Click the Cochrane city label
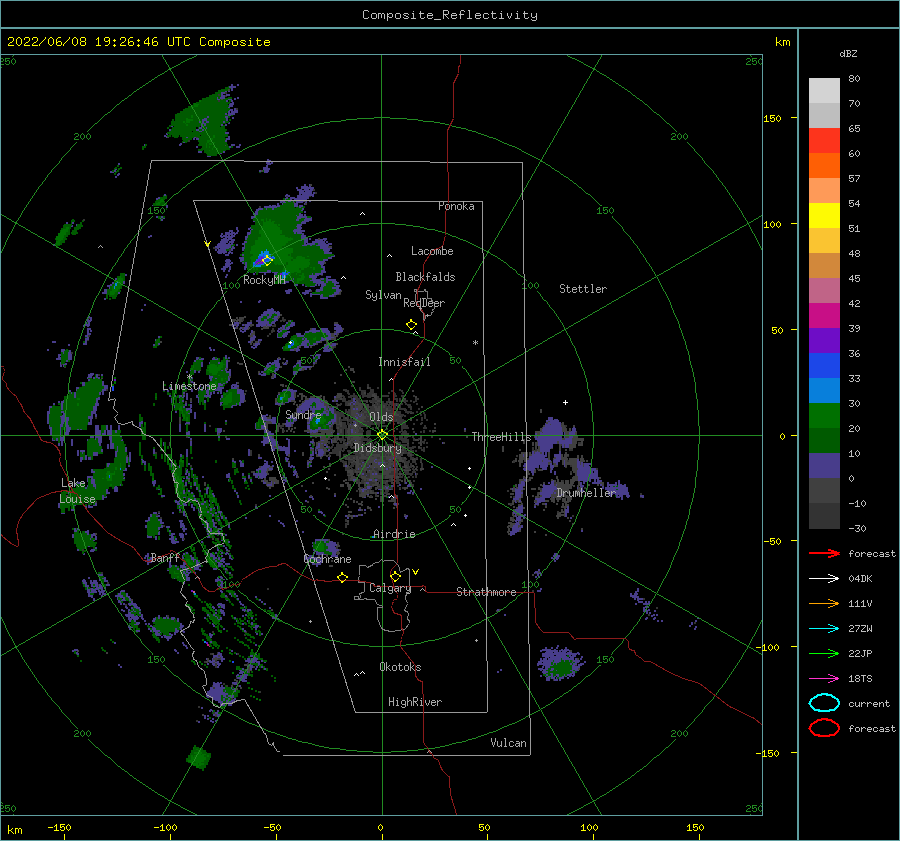This screenshot has height=841, width=900. point(327,559)
